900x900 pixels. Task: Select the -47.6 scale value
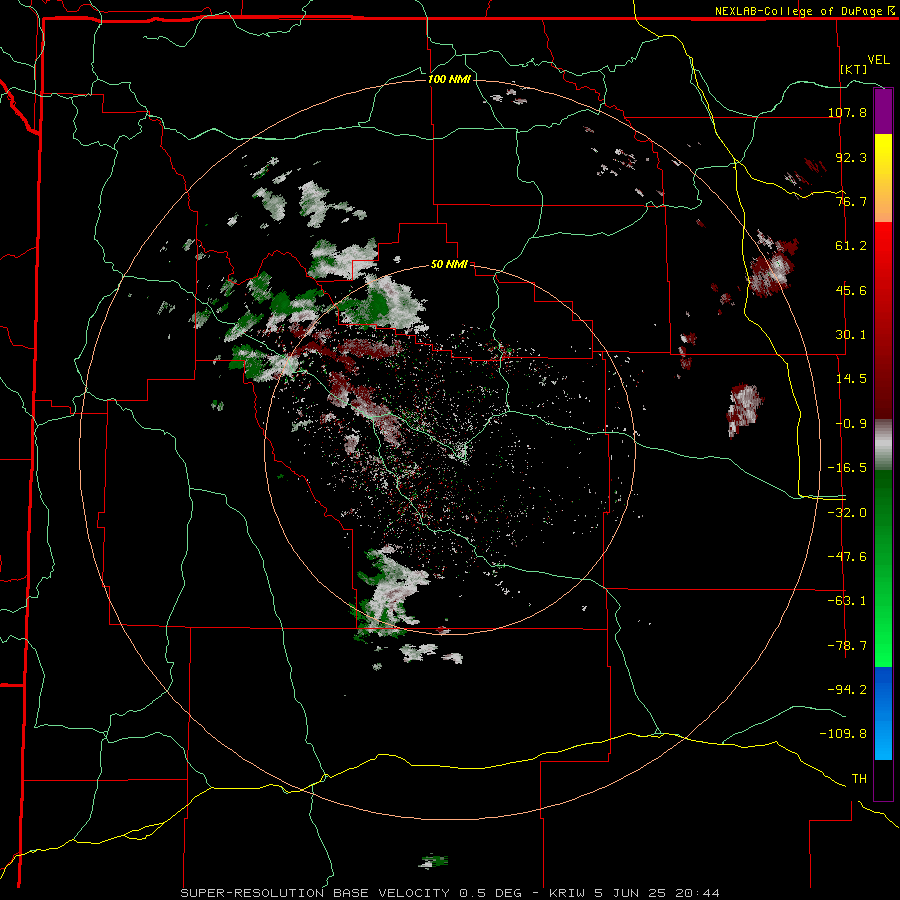[x=847, y=557]
